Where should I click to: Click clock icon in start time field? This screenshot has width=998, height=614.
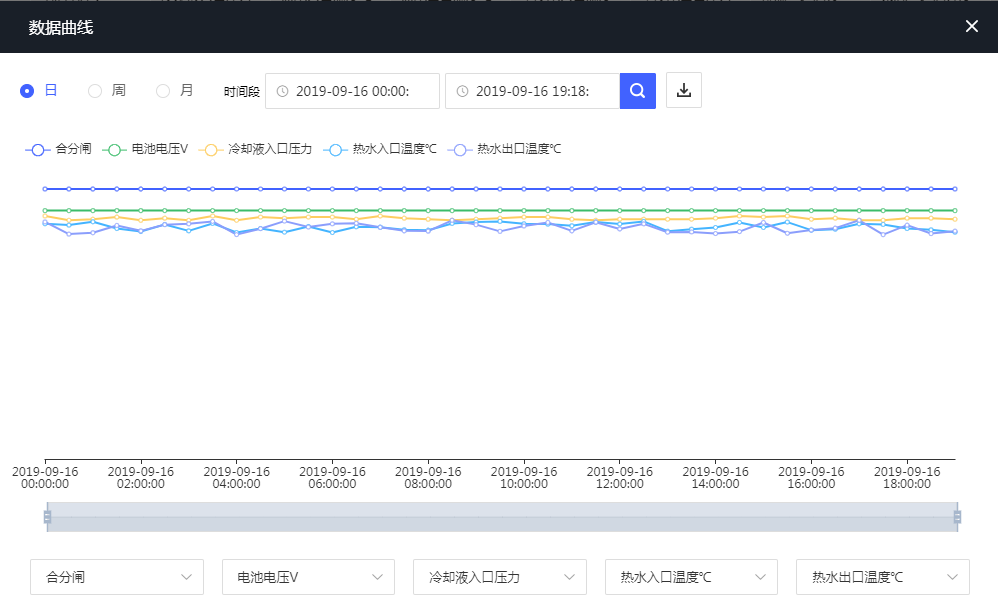tap(282, 91)
